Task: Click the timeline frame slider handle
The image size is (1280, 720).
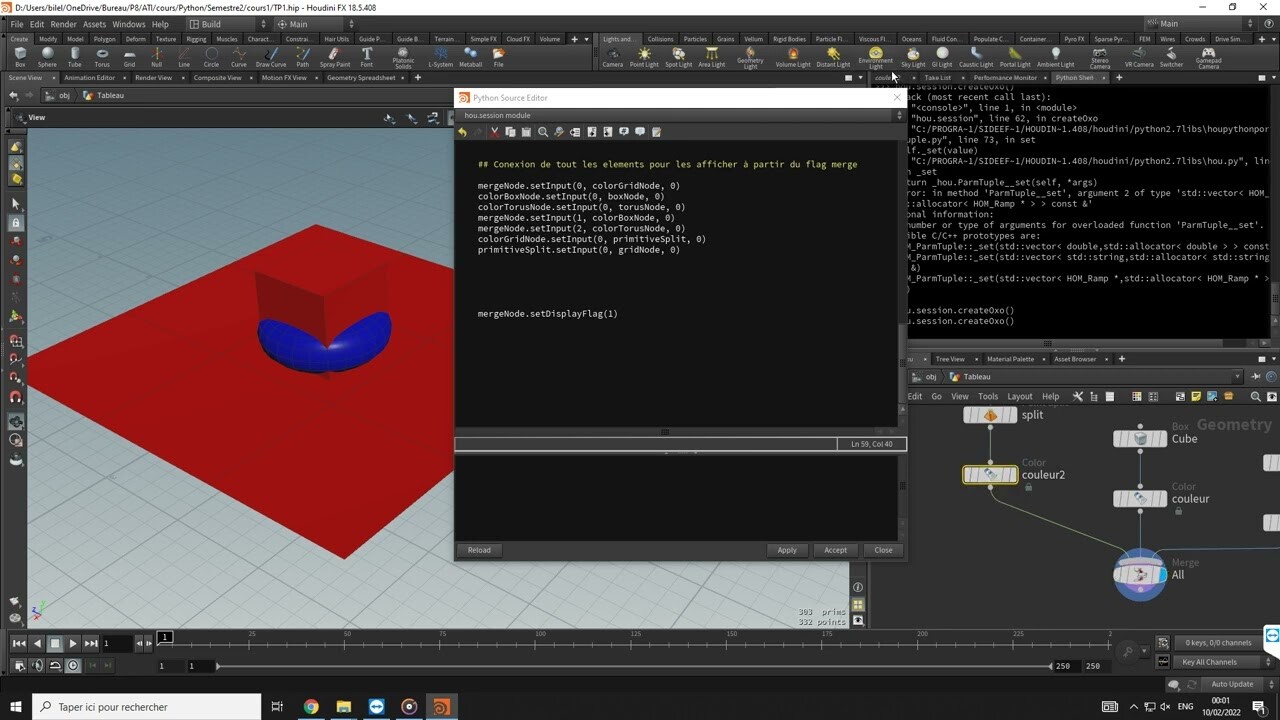Action: 165,637
